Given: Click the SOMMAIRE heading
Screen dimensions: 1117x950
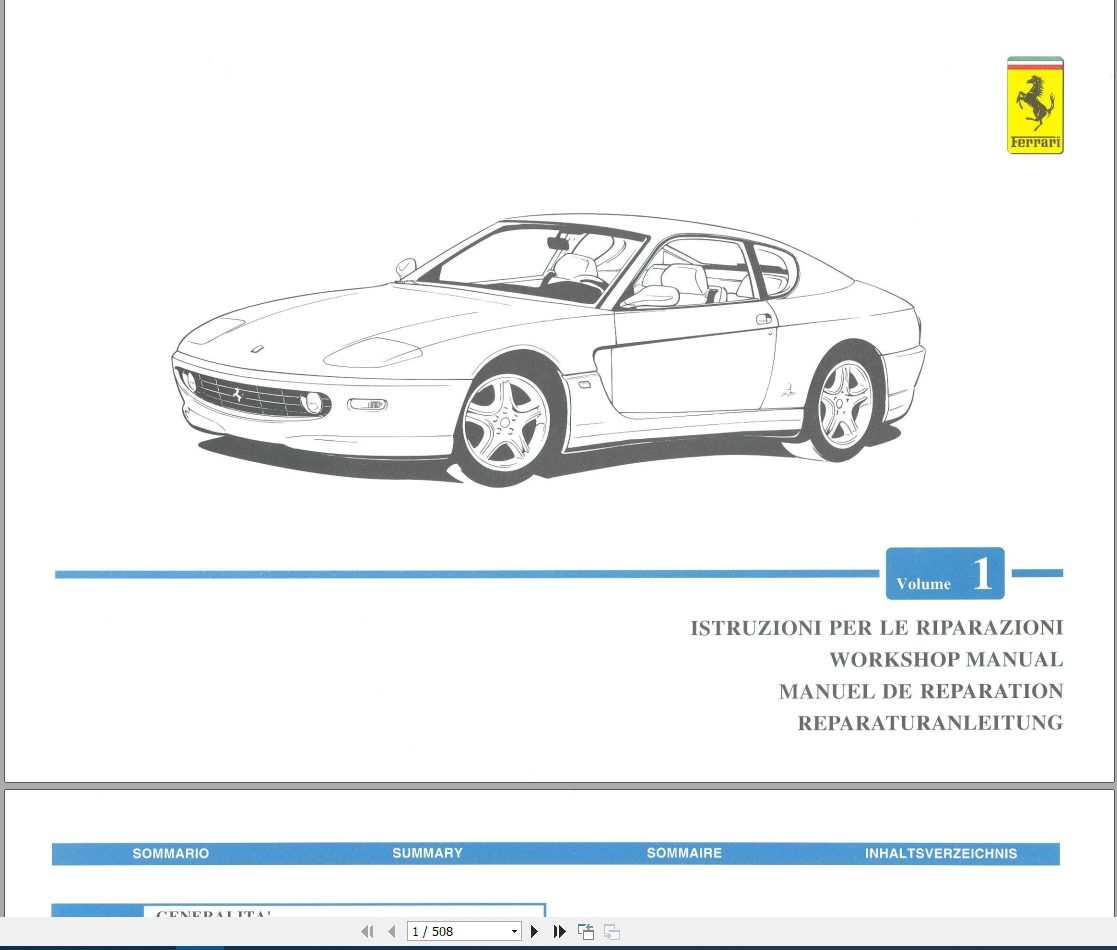Looking at the screenshot, I should 684,853.
